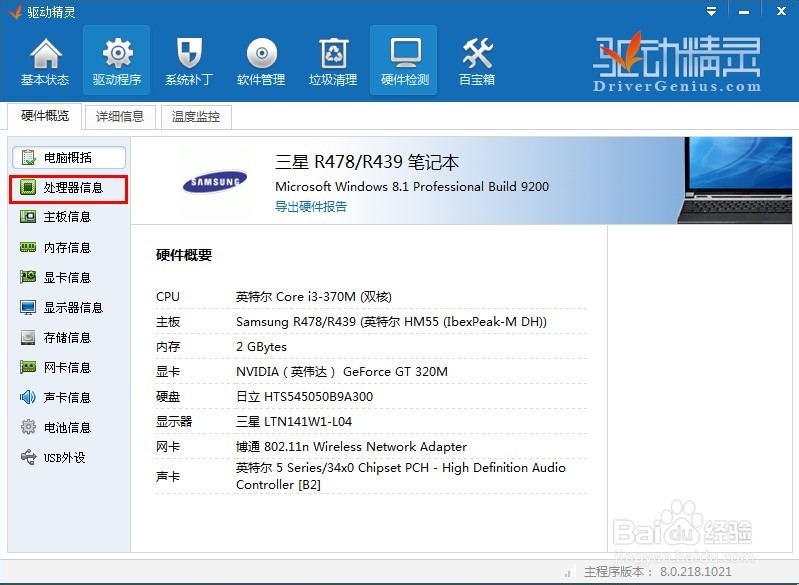Click the 内存 value 2 GBytes
The width and height of the screenshot is (799, 585).
point(261,347)
